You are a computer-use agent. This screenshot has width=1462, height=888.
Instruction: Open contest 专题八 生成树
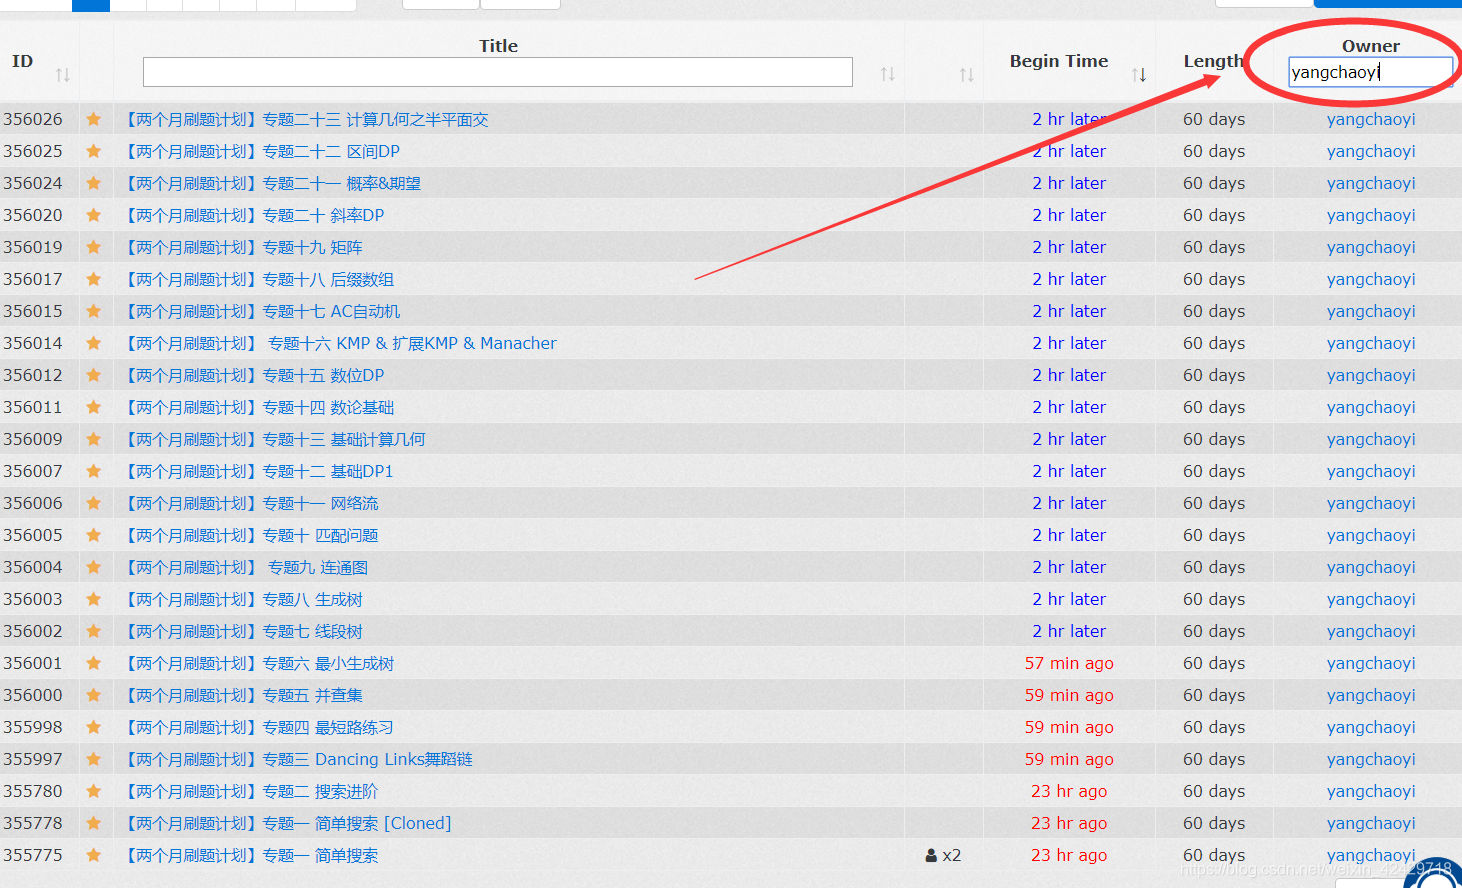point(244,599)
